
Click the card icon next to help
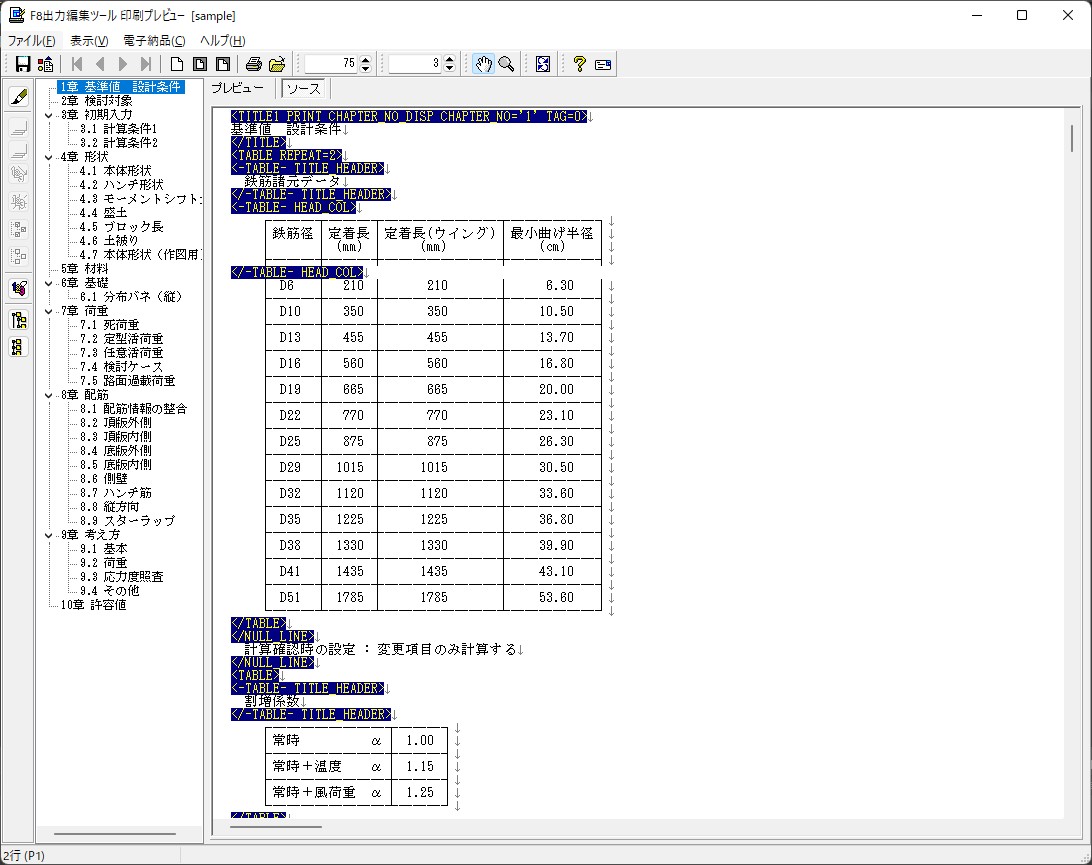603,65
